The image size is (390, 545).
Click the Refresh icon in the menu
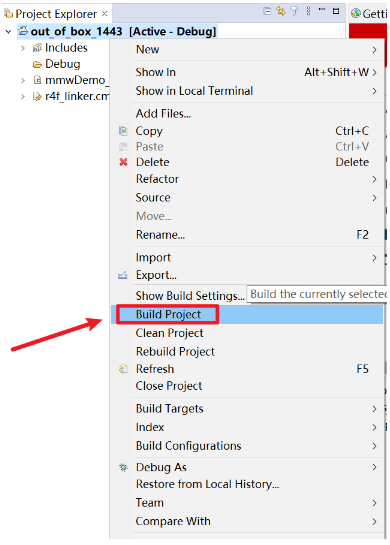tap(123, 369)
